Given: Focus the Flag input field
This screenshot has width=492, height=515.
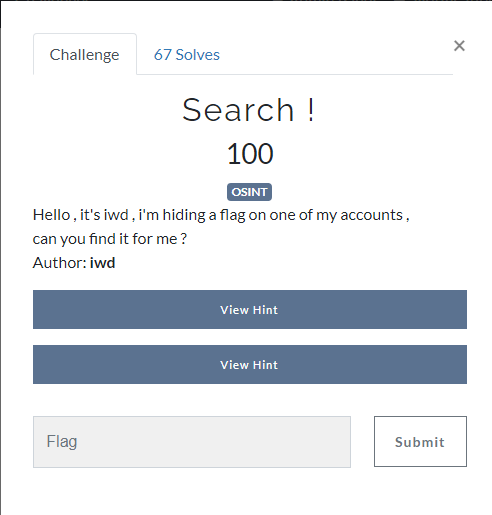Looking at the screenshot, I should 192,442.
